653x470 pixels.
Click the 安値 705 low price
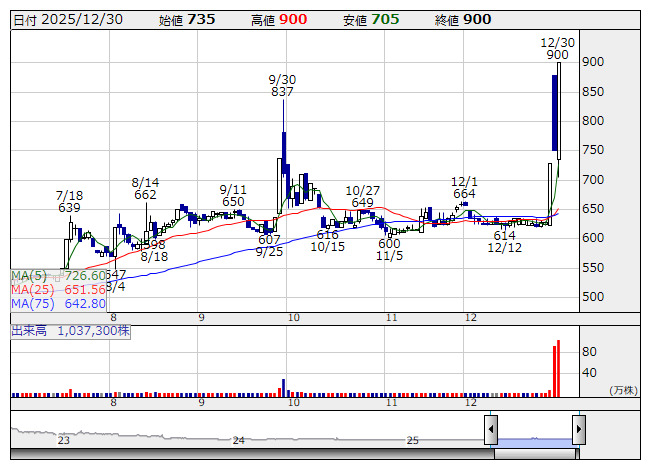coord(371,19)
